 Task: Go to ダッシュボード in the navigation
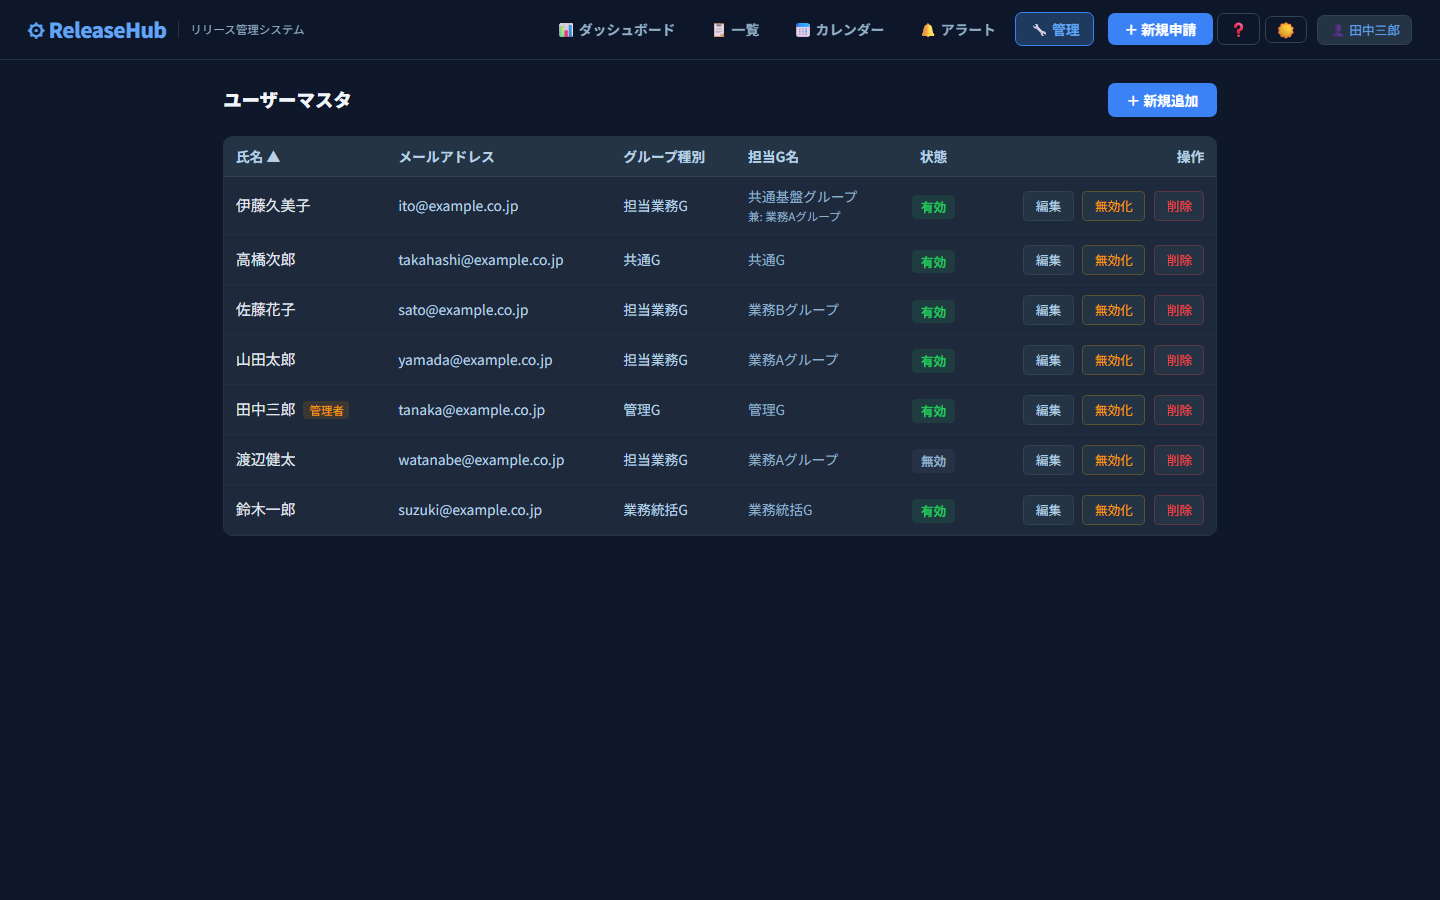click(x=616, y=30)
